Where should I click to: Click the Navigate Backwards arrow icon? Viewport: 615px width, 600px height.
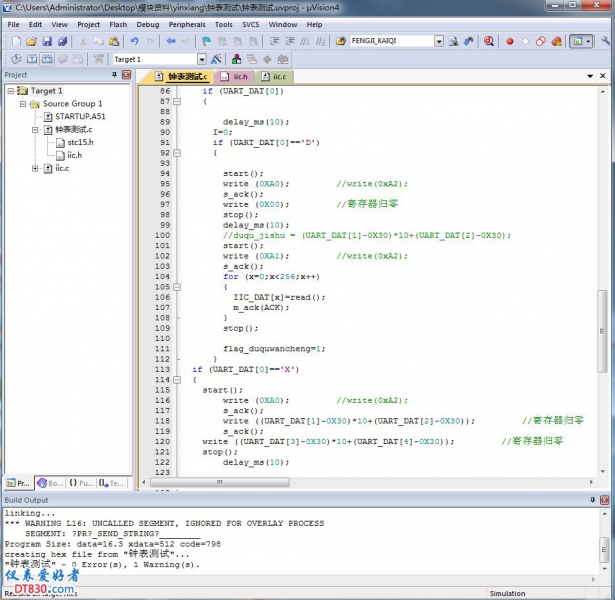(x=171, y=42)
